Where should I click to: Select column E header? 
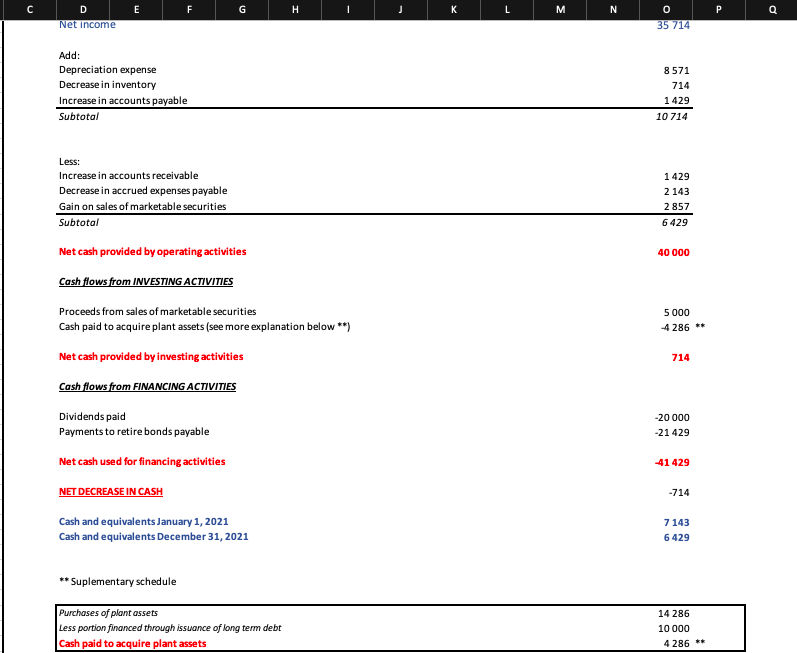click(136, 10)
